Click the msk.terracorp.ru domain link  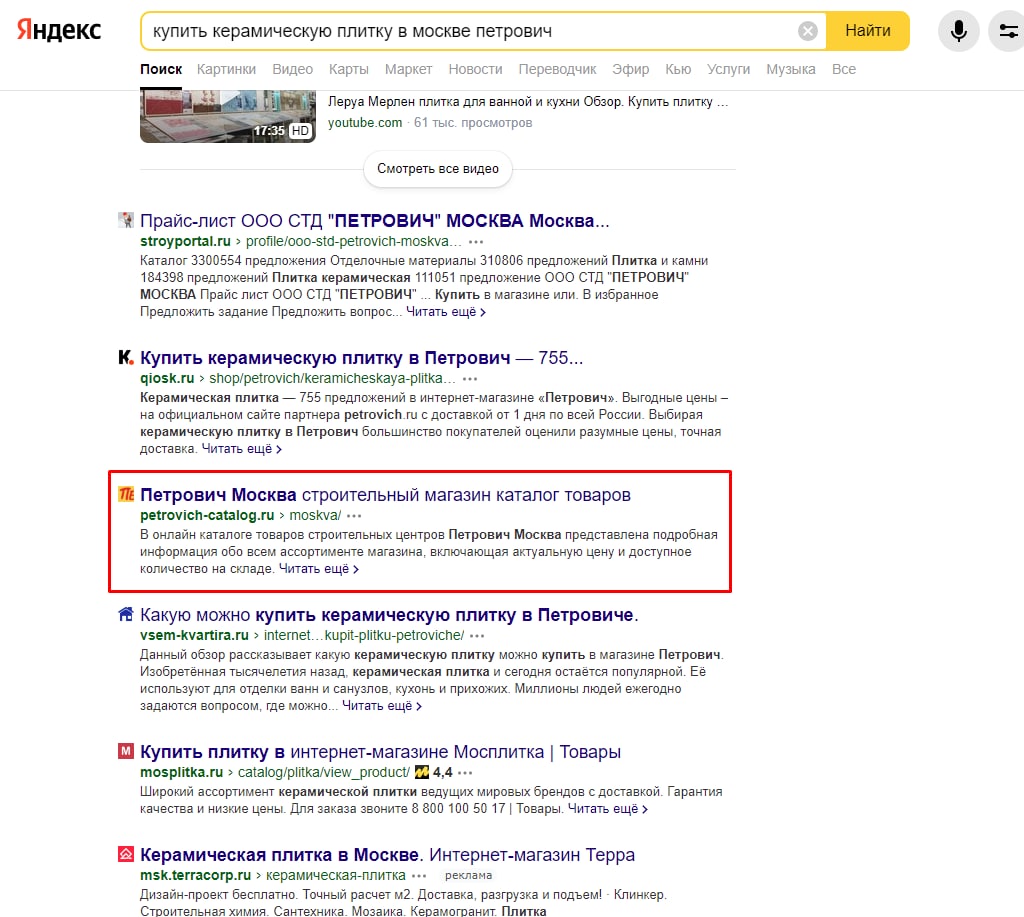coord(195,875)
